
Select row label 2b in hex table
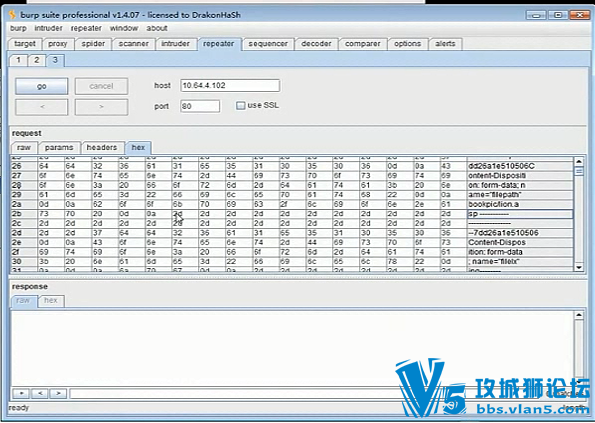click(x=24, y=214)
